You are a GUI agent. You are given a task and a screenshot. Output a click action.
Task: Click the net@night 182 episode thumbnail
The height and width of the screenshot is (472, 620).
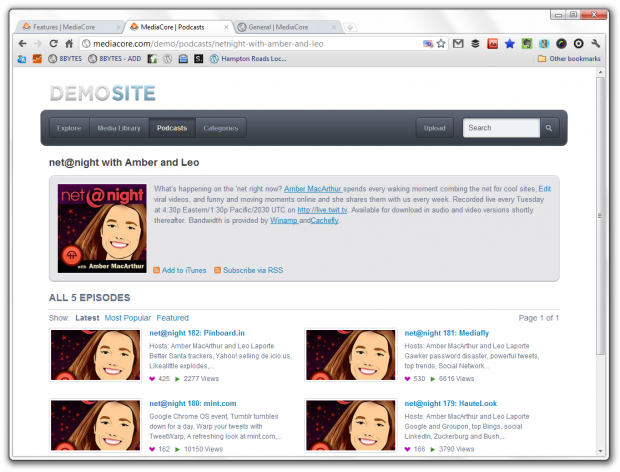coord(95,355)
